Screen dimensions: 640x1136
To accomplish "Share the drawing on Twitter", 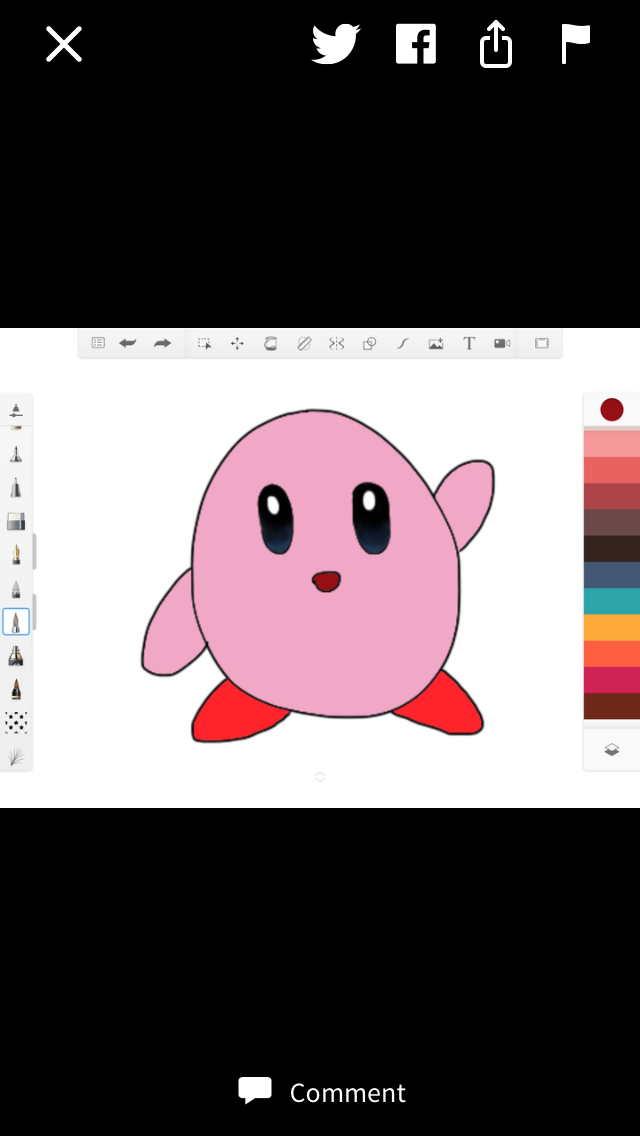I will click(336, 44).
